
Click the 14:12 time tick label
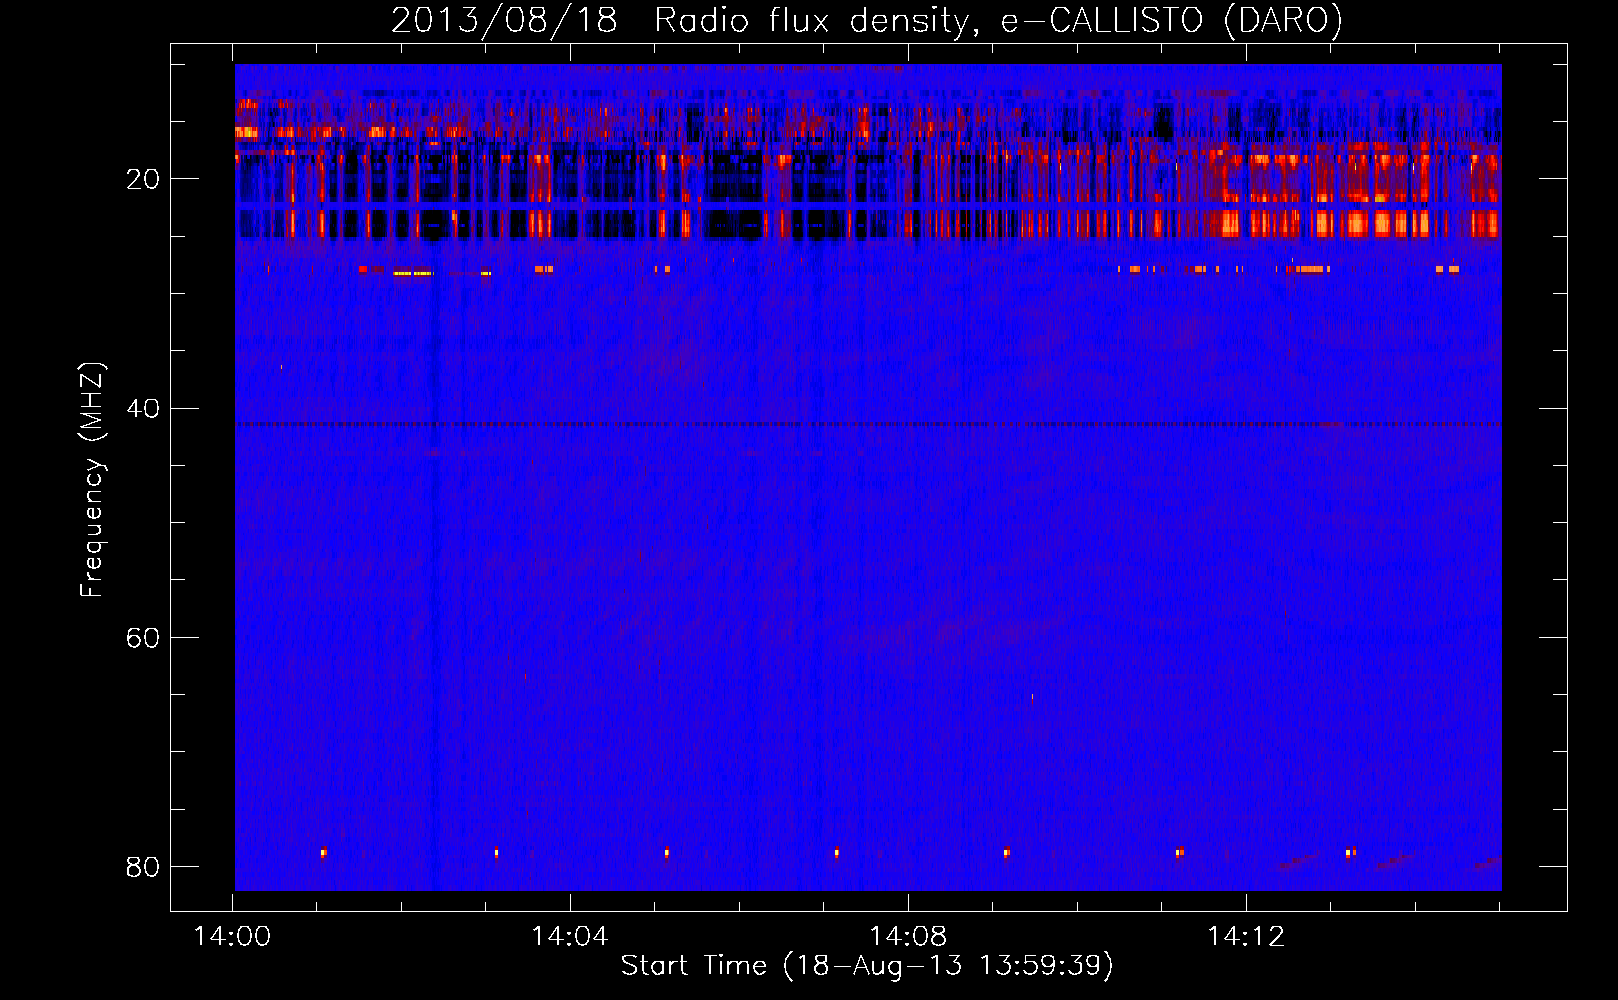[x=1246, y=937]
